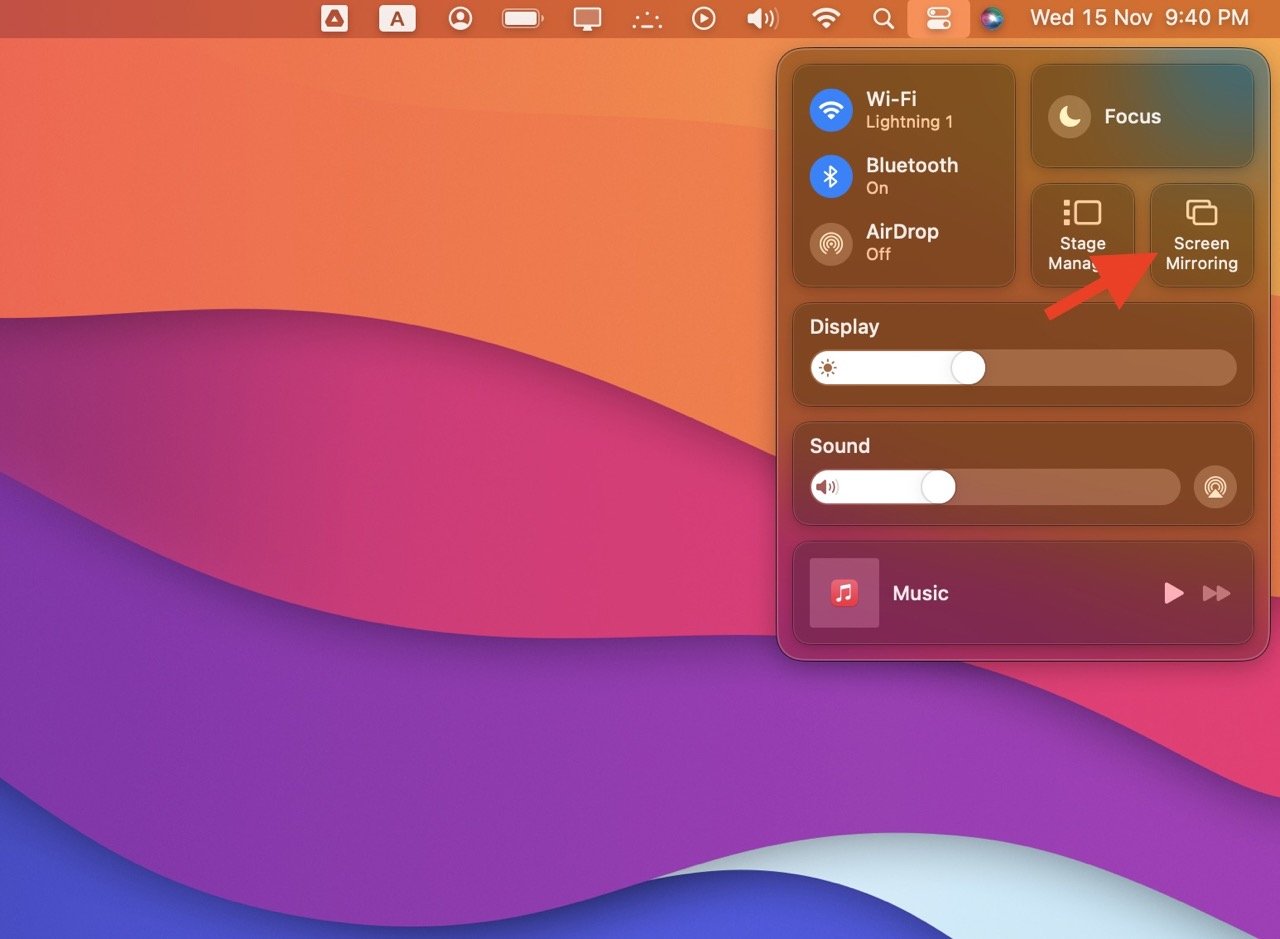Activate Focus mode

[1141, 116]
